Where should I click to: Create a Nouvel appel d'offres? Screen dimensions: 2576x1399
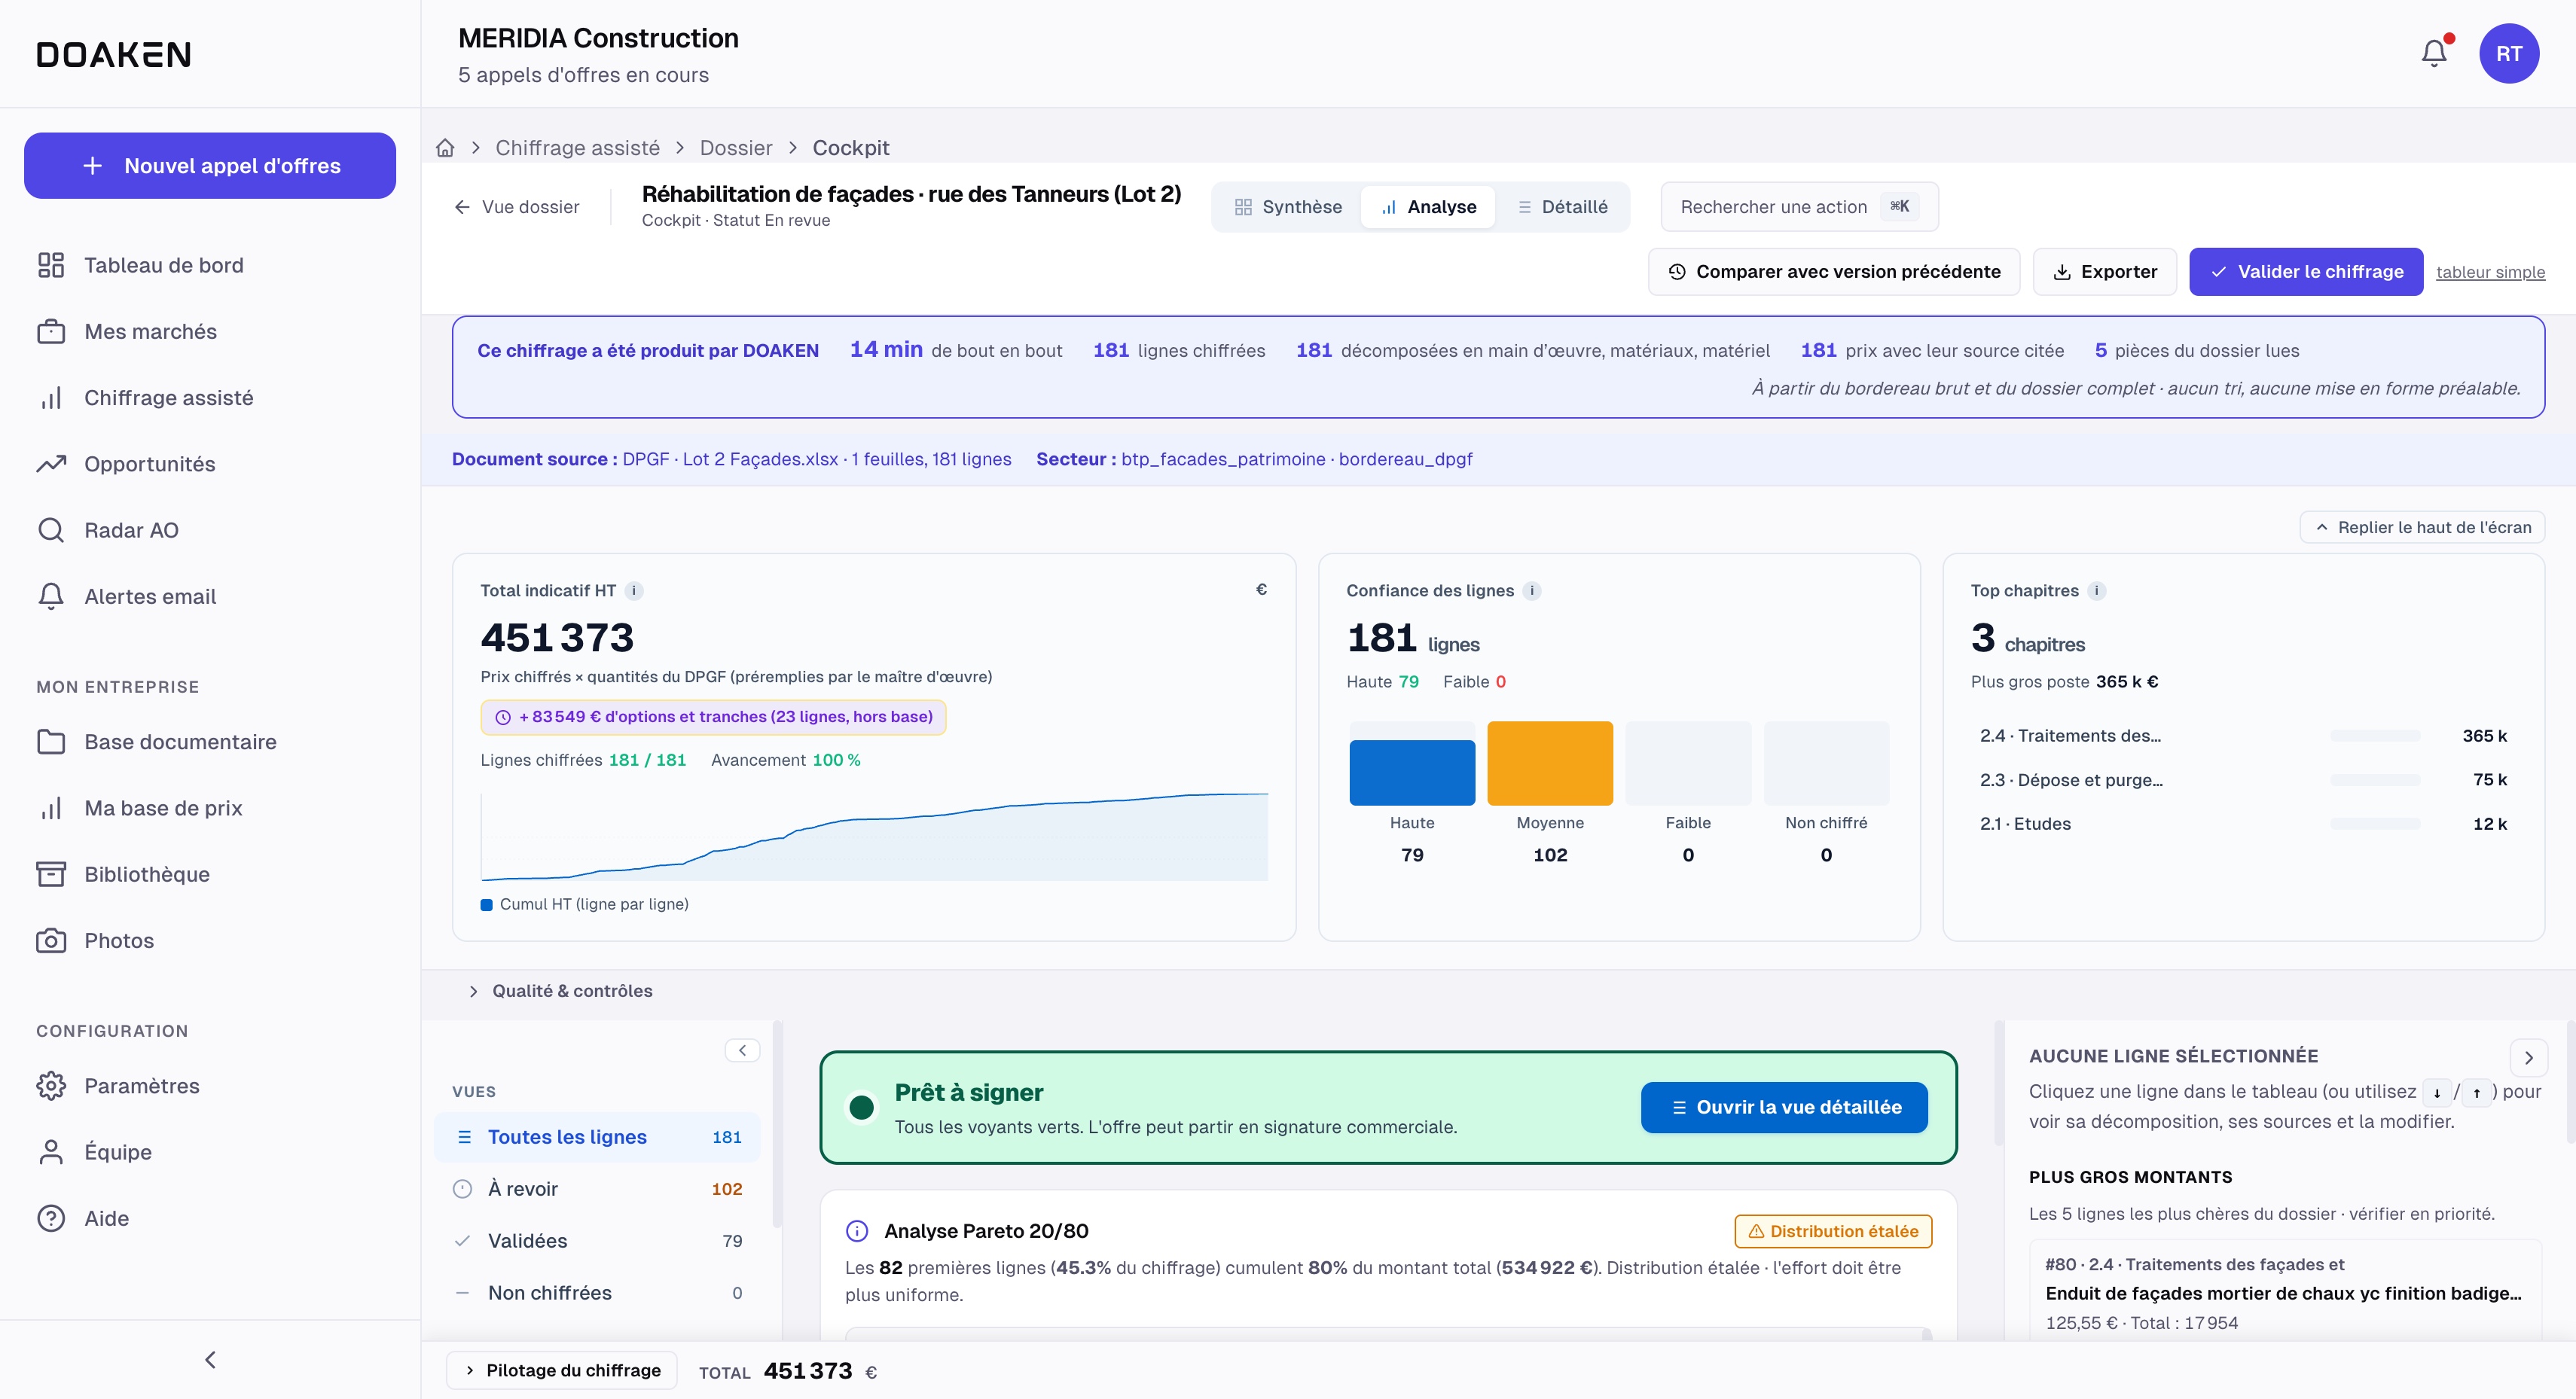tap(210, 166)
